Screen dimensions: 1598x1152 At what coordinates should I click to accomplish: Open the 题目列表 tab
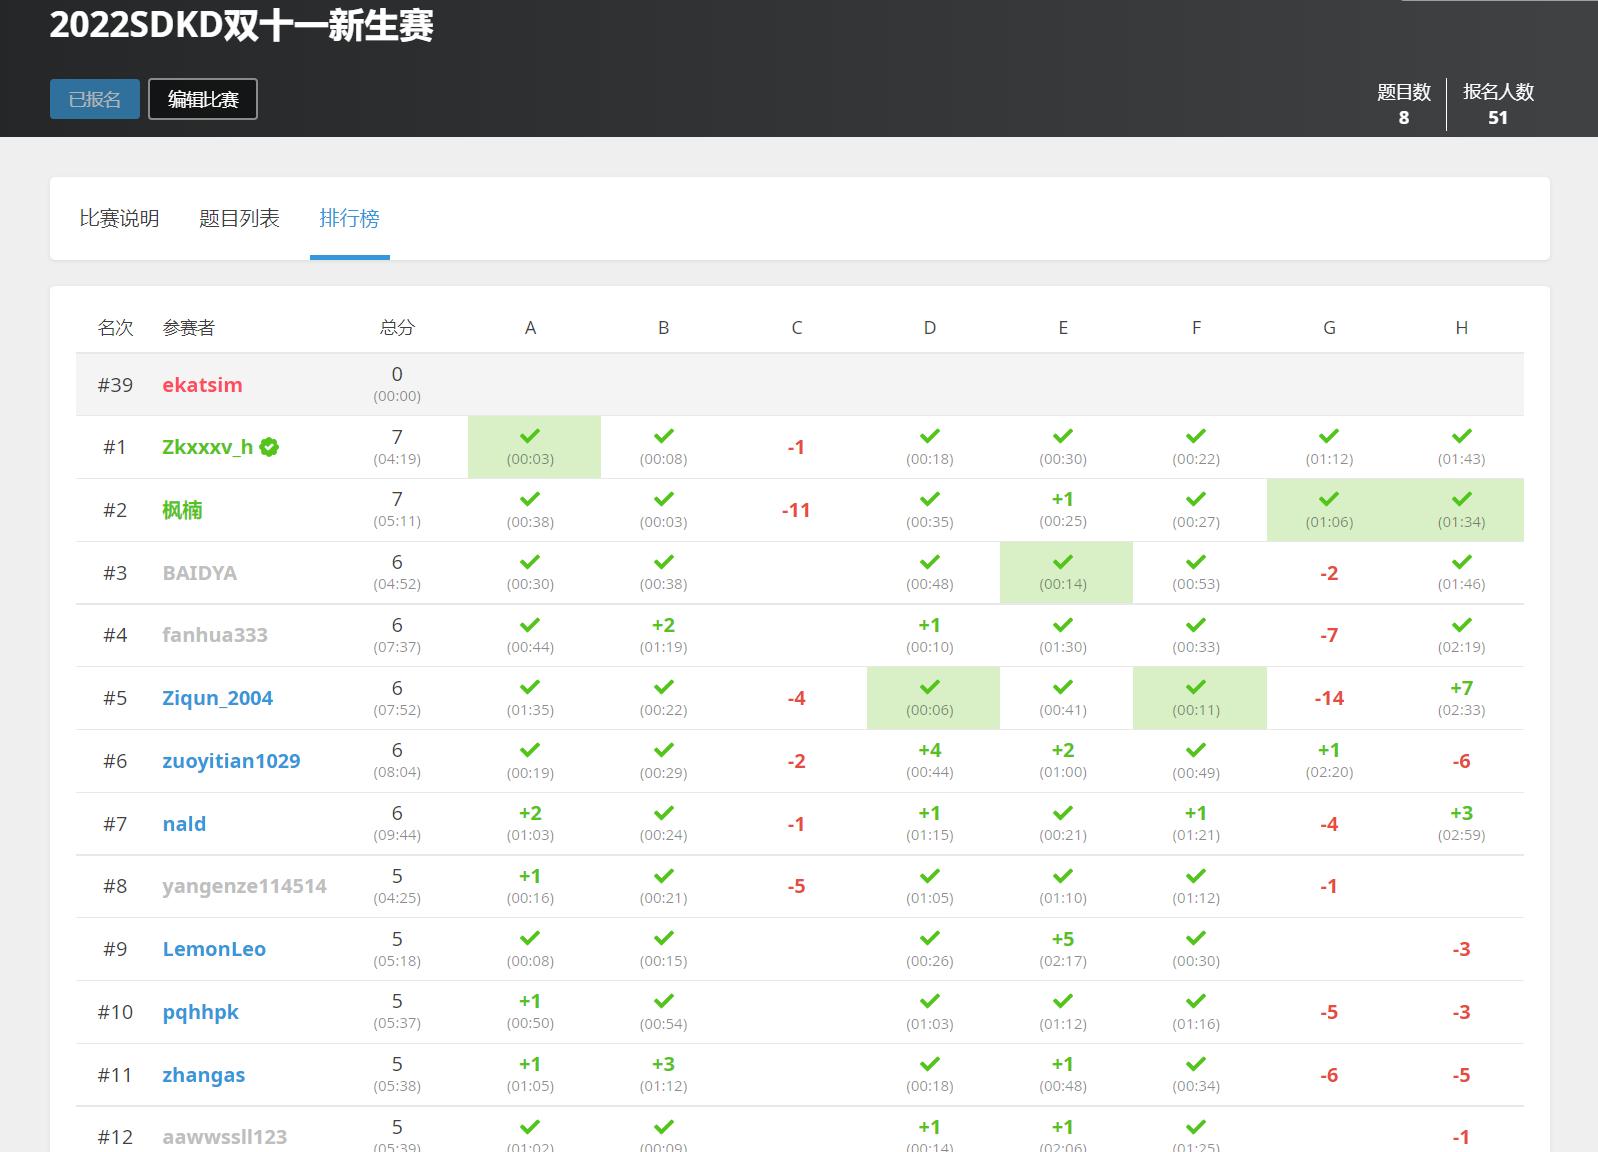(x=239, y=218)
